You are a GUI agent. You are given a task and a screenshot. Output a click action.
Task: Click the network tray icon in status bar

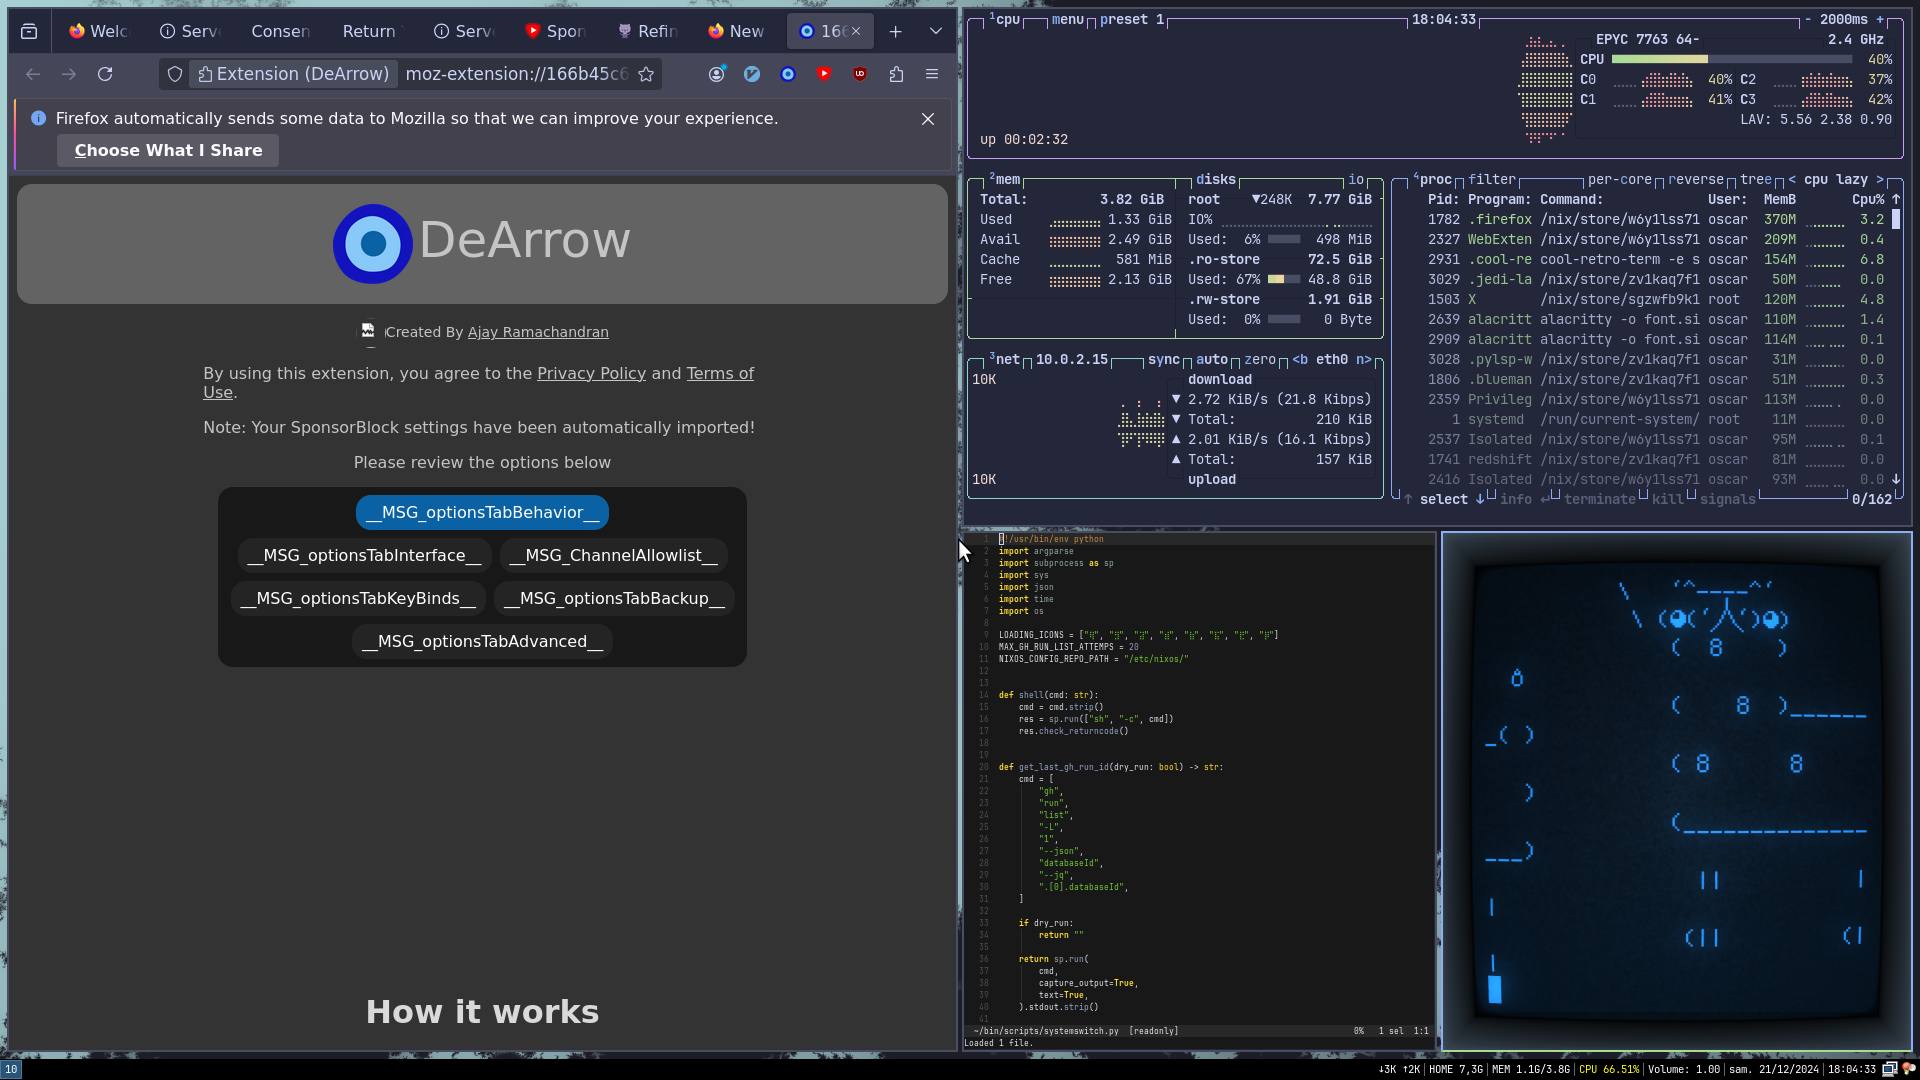coord(1890,1069)
